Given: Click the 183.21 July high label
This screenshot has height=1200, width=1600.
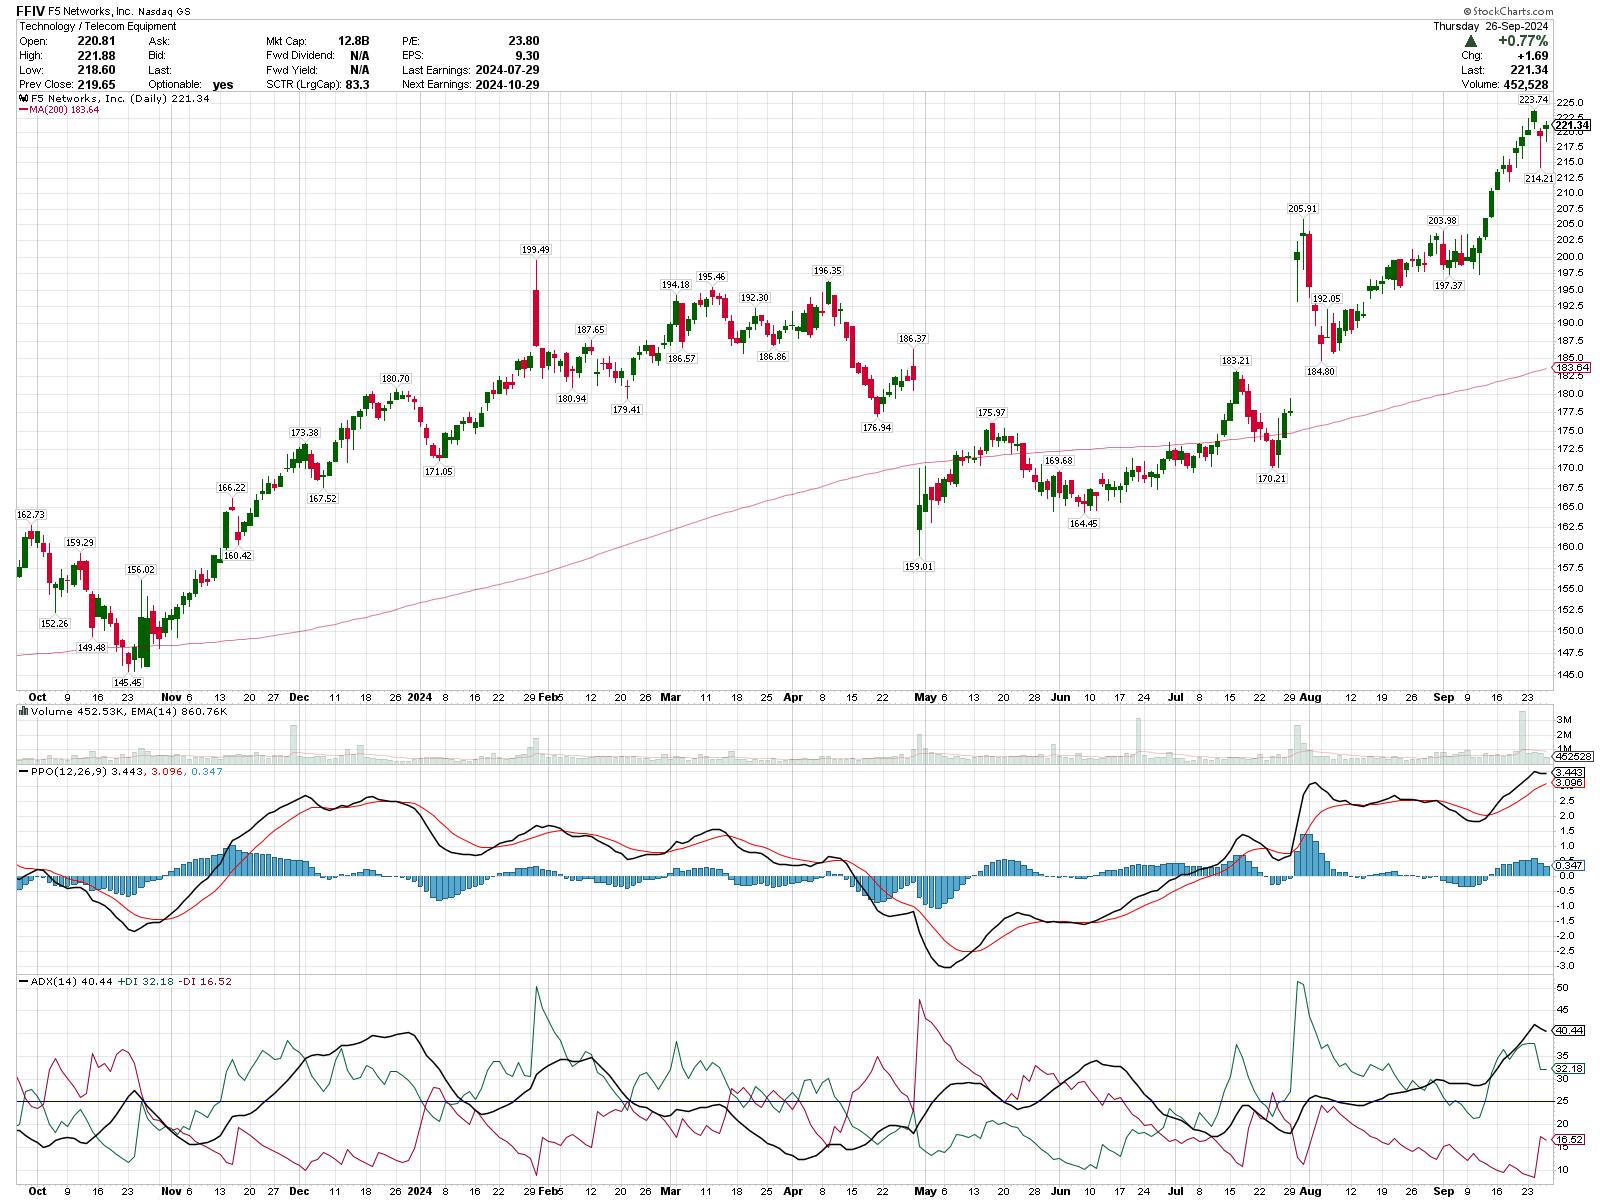Looking at the screenshot, I should [1235, 361].
